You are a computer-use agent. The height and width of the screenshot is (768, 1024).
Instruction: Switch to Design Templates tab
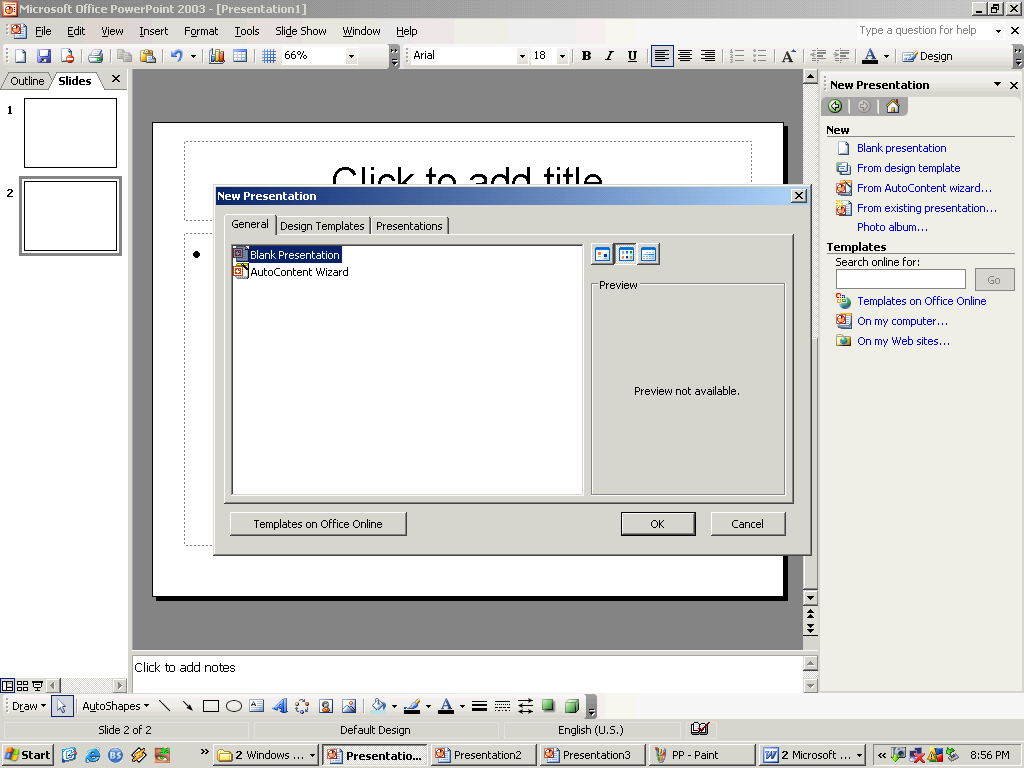click(x=322, y=226)
